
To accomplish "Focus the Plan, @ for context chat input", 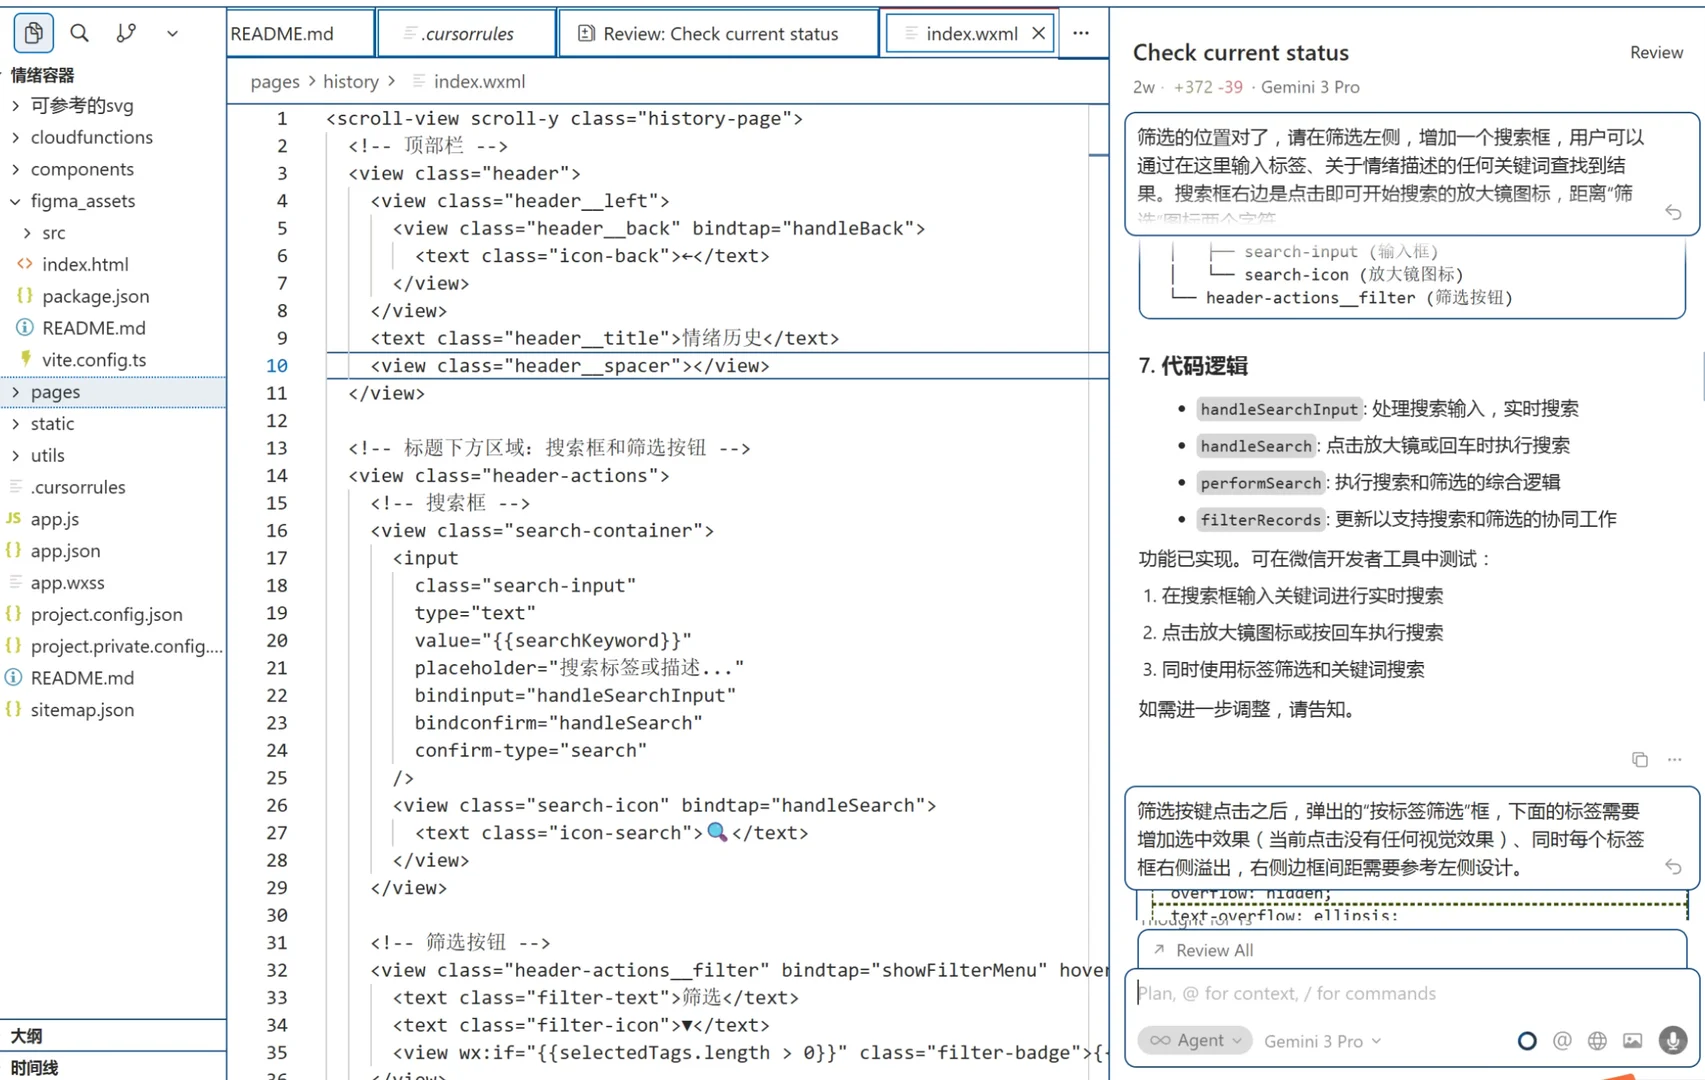I will tap(1412, 994).
